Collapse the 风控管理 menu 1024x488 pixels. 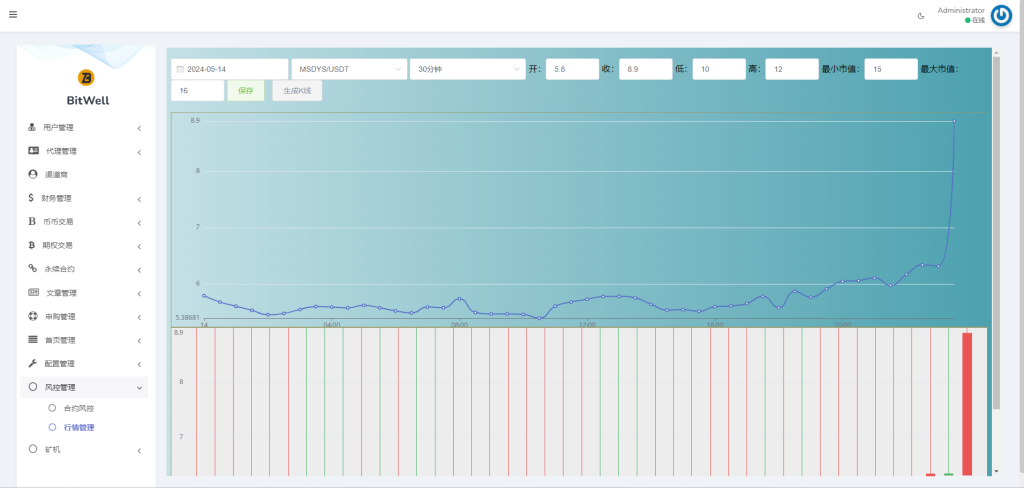(139, 387)
